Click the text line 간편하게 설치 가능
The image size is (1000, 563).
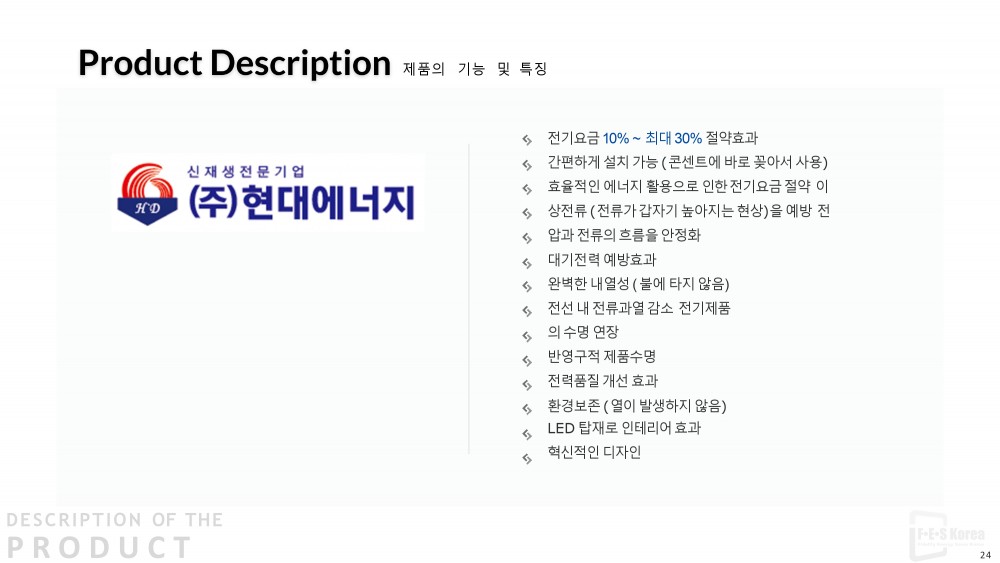click(x=687, y=162)
